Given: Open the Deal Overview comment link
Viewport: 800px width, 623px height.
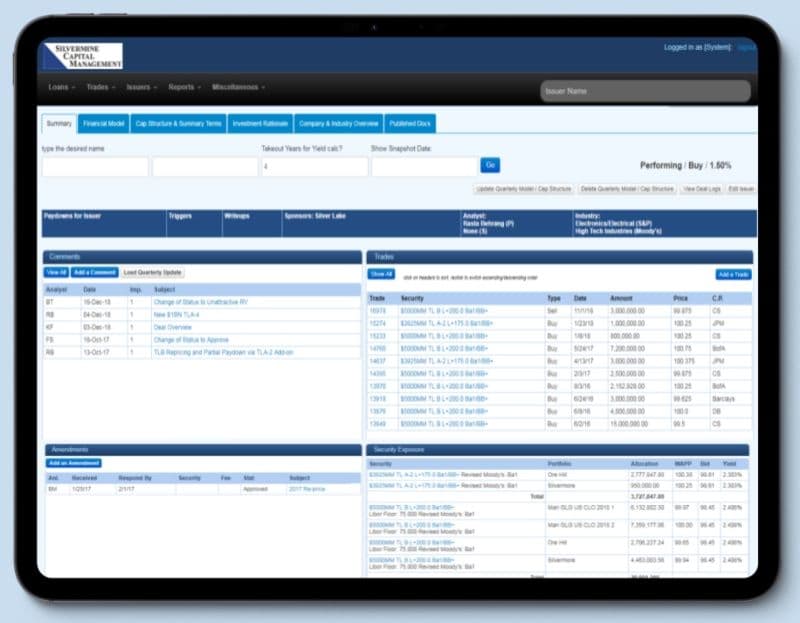Looking at the screenshot, I should click(x=171, y=326).
